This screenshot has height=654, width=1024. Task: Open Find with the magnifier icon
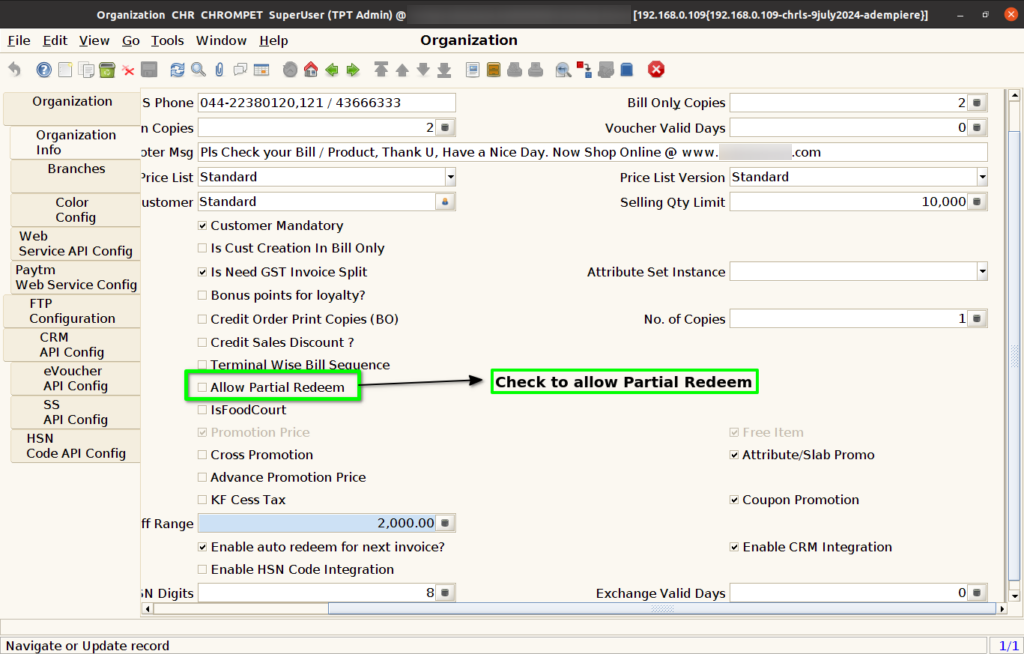(199, 69)
